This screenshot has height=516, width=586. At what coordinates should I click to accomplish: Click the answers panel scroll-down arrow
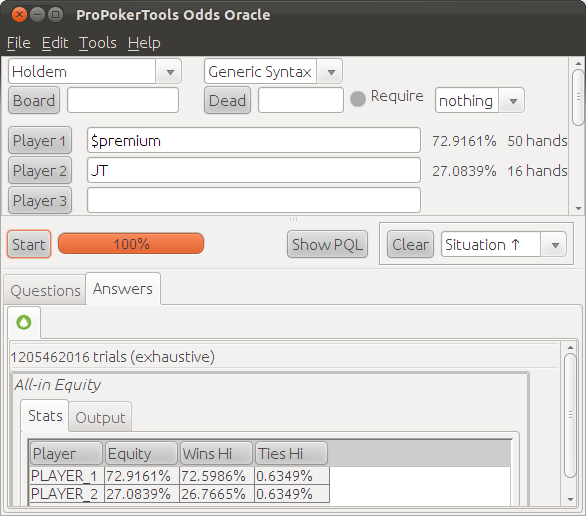click(570, 499)
